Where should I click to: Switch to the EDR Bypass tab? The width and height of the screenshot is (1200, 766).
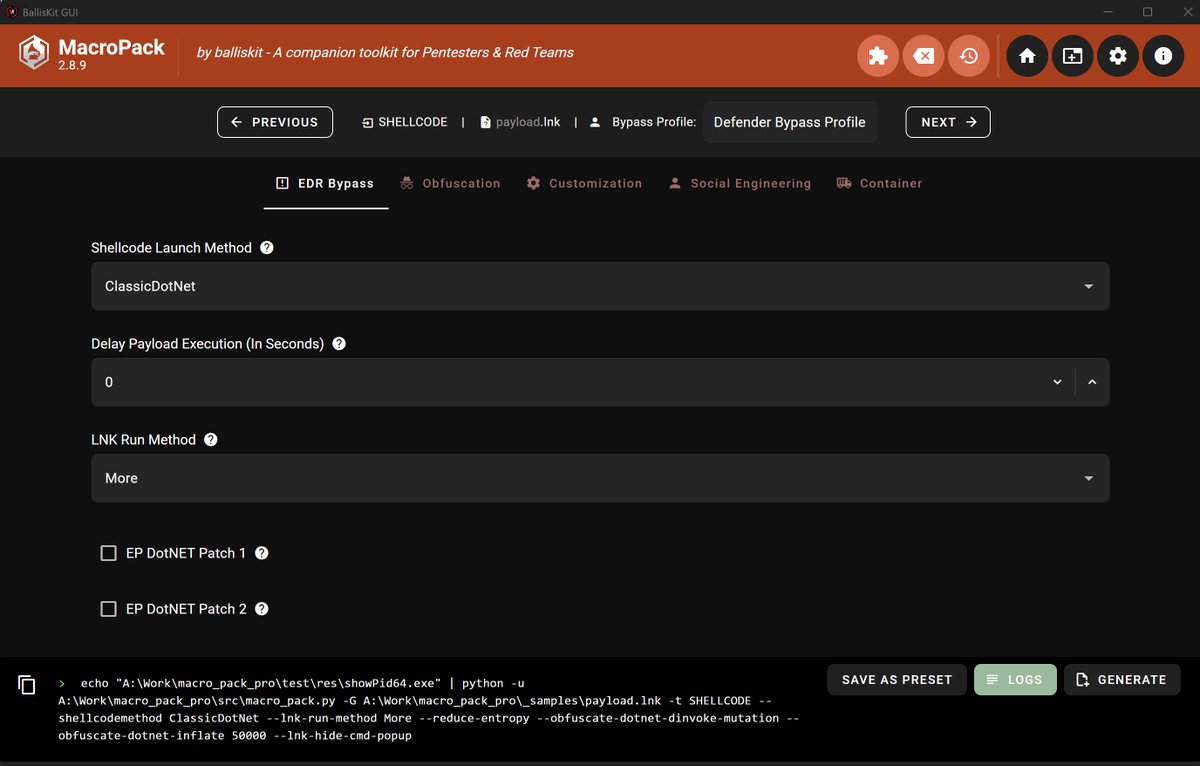click(326, 184)
